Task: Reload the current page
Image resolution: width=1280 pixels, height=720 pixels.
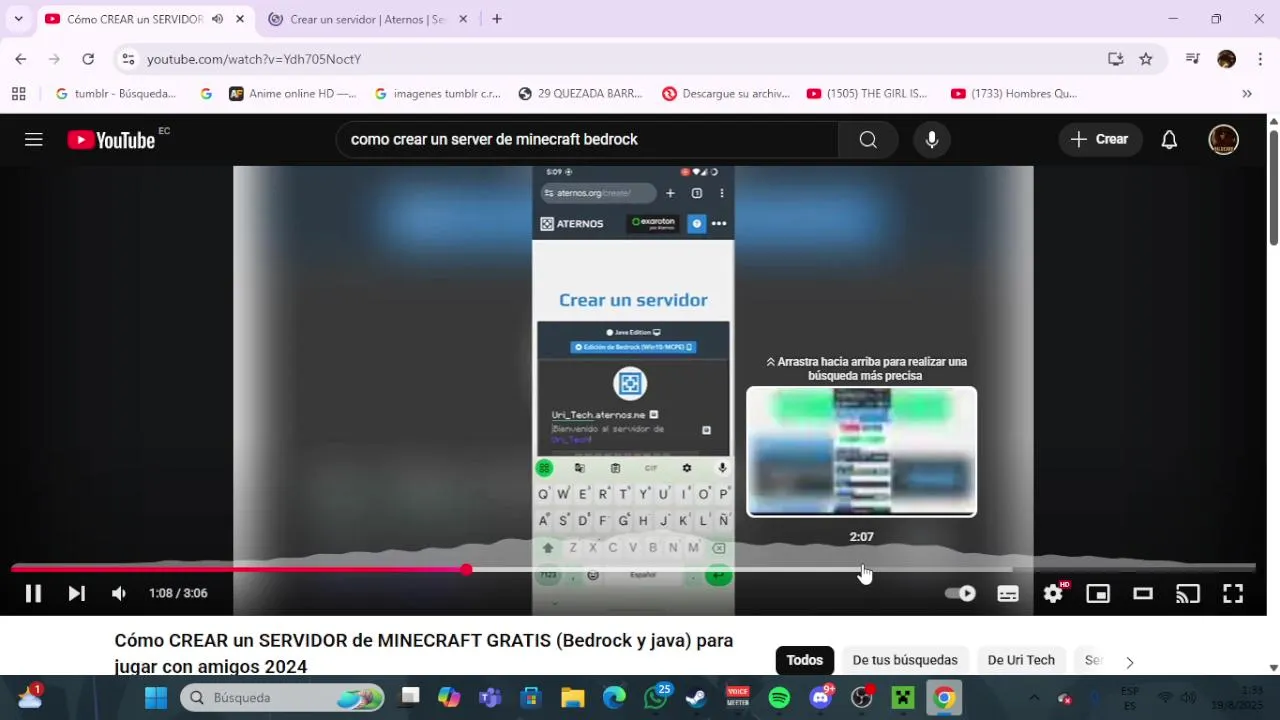Action: [x=88, y=59]
